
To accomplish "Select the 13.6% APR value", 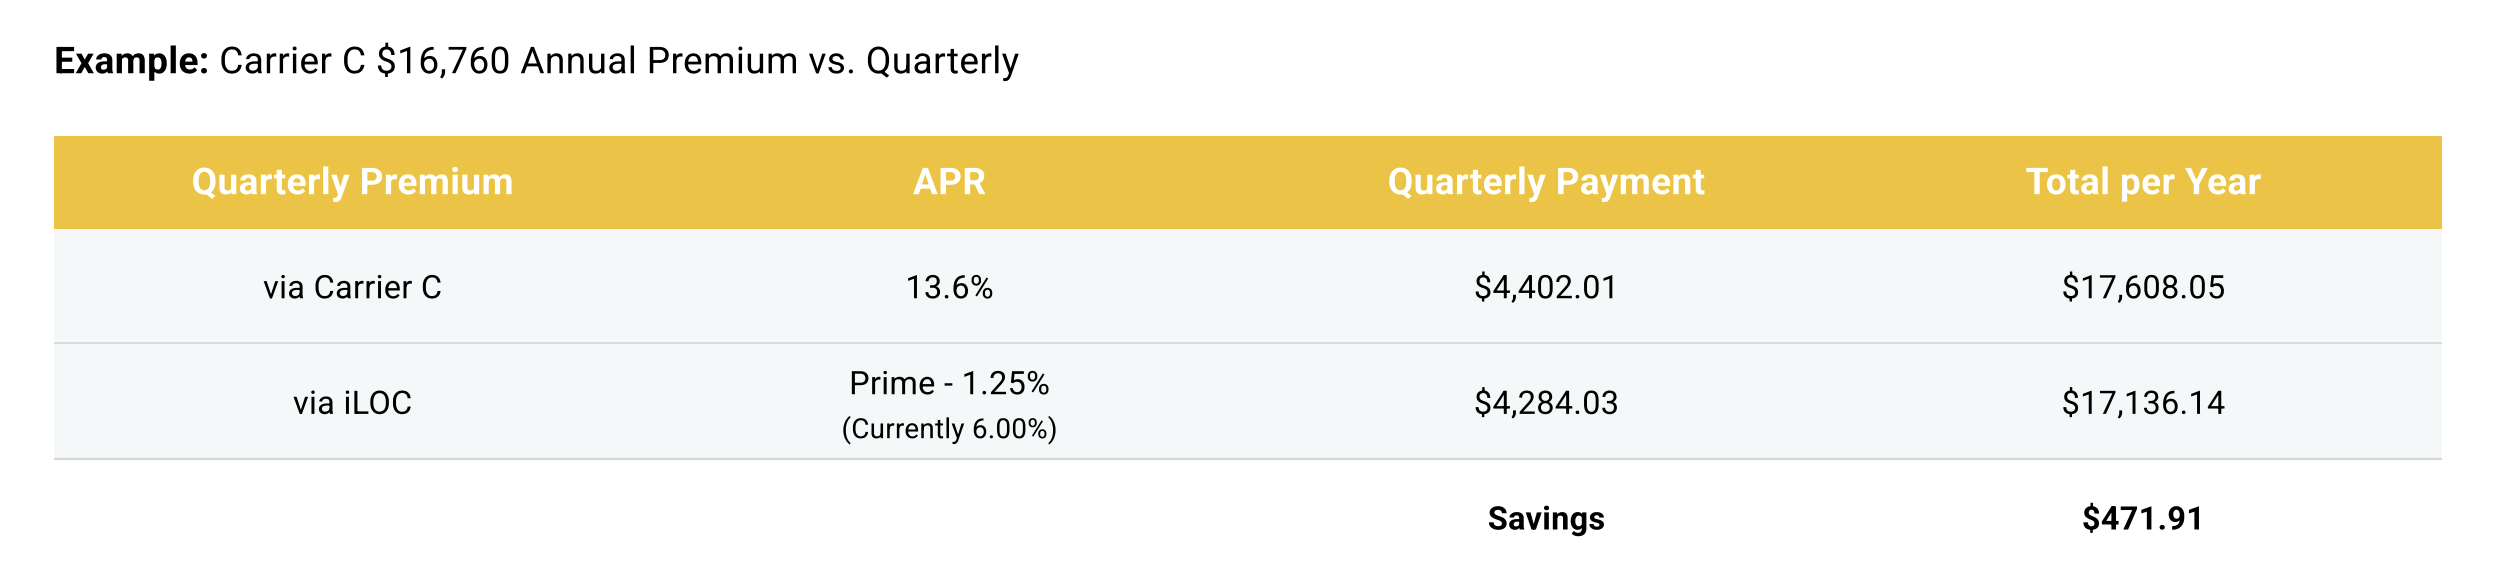I will pyautogui.click(x=949, y=288).
